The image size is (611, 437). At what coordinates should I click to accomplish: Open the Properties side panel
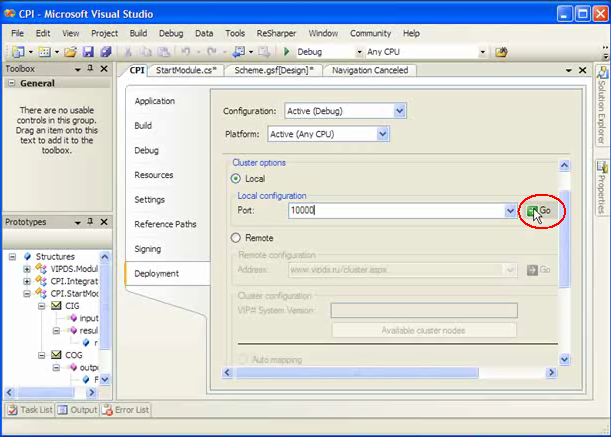(x=602, y=187)
